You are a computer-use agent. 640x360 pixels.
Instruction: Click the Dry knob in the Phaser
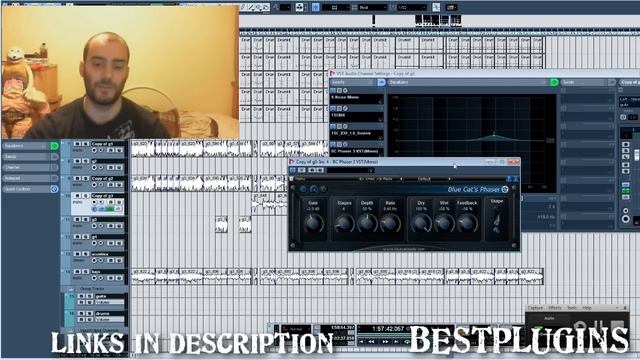(421, 223)
